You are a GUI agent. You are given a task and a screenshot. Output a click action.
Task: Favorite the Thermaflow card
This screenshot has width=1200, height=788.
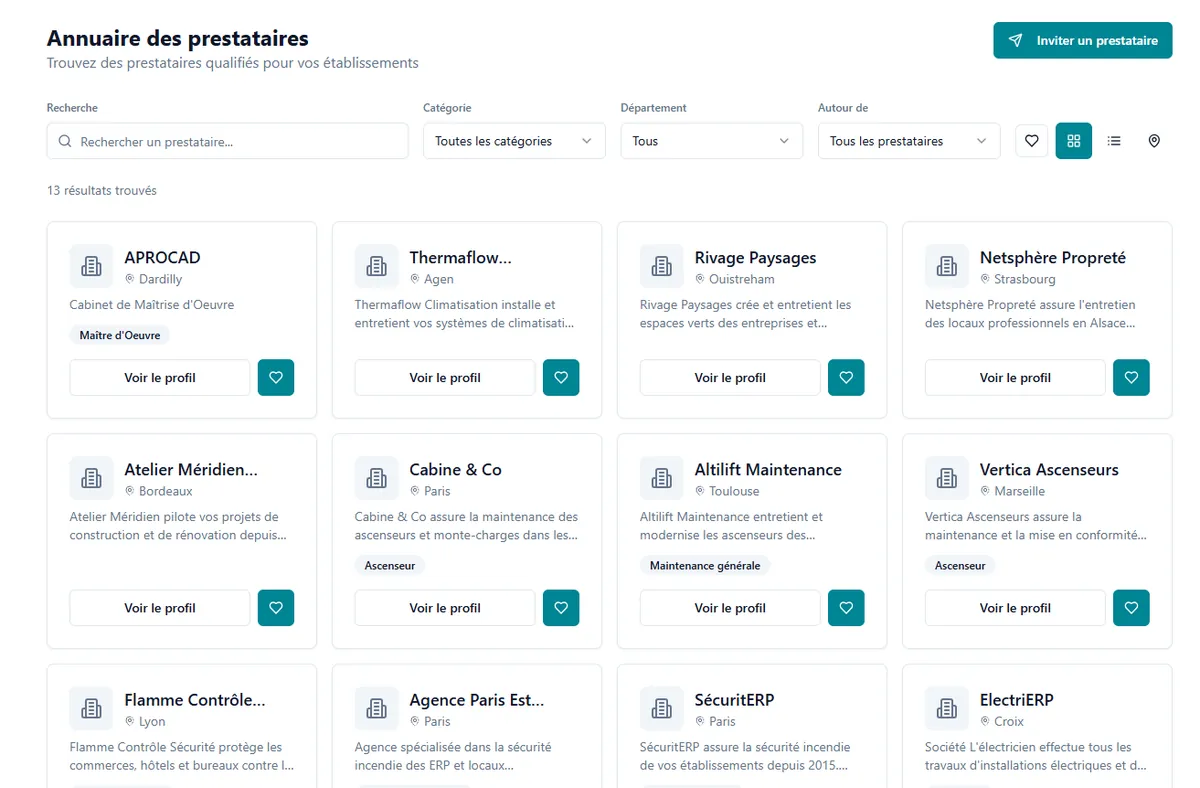pos(561,378)
